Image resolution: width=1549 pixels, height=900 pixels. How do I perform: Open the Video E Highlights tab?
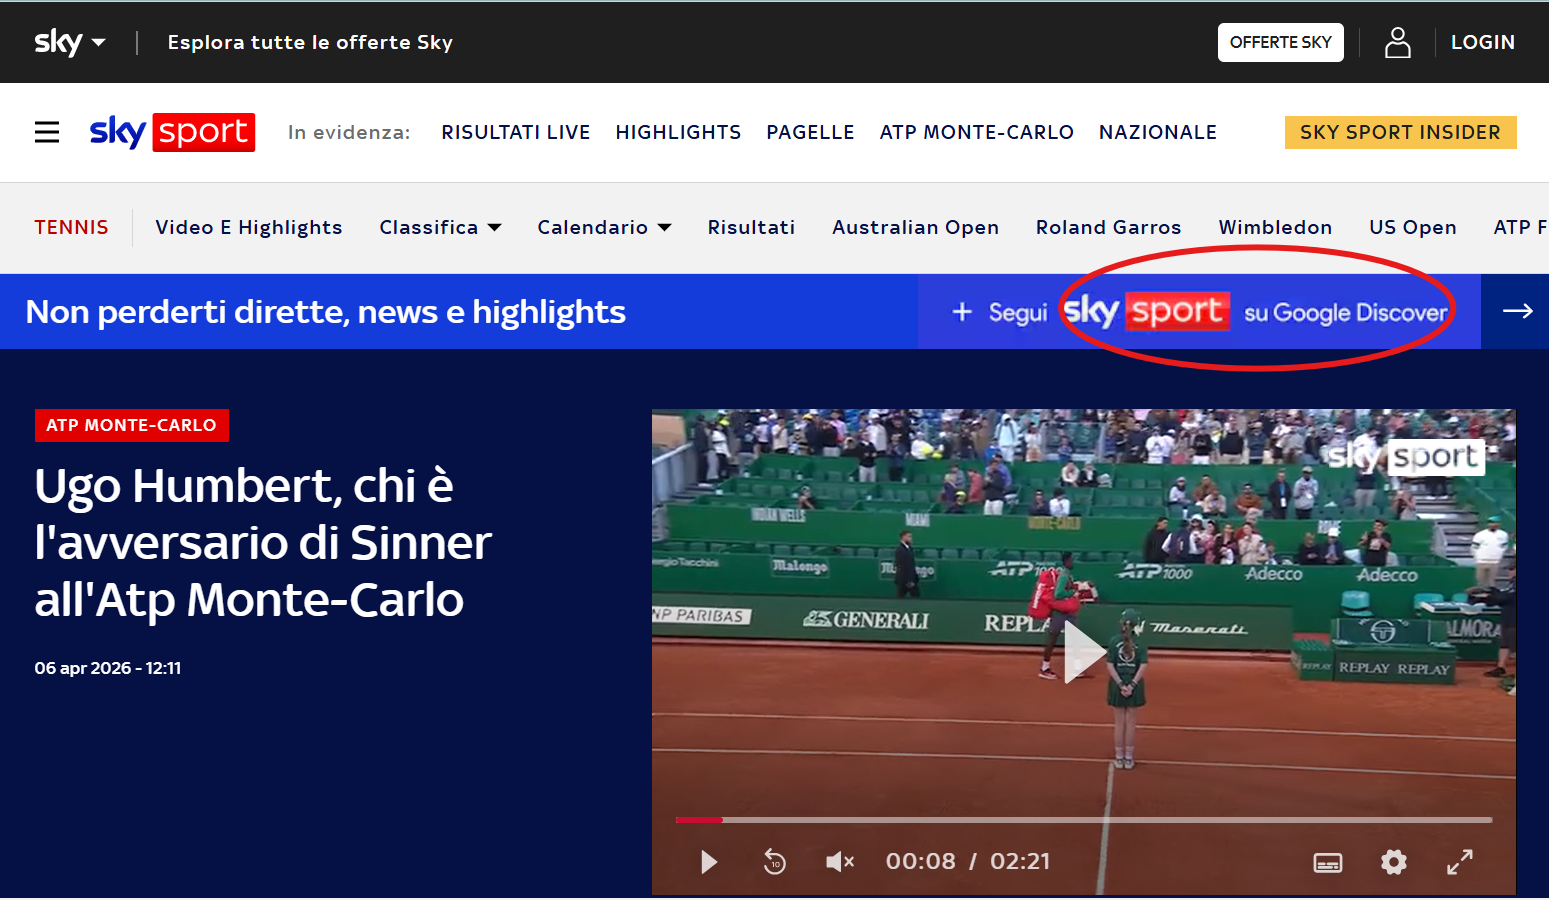(x=248, y=227)
